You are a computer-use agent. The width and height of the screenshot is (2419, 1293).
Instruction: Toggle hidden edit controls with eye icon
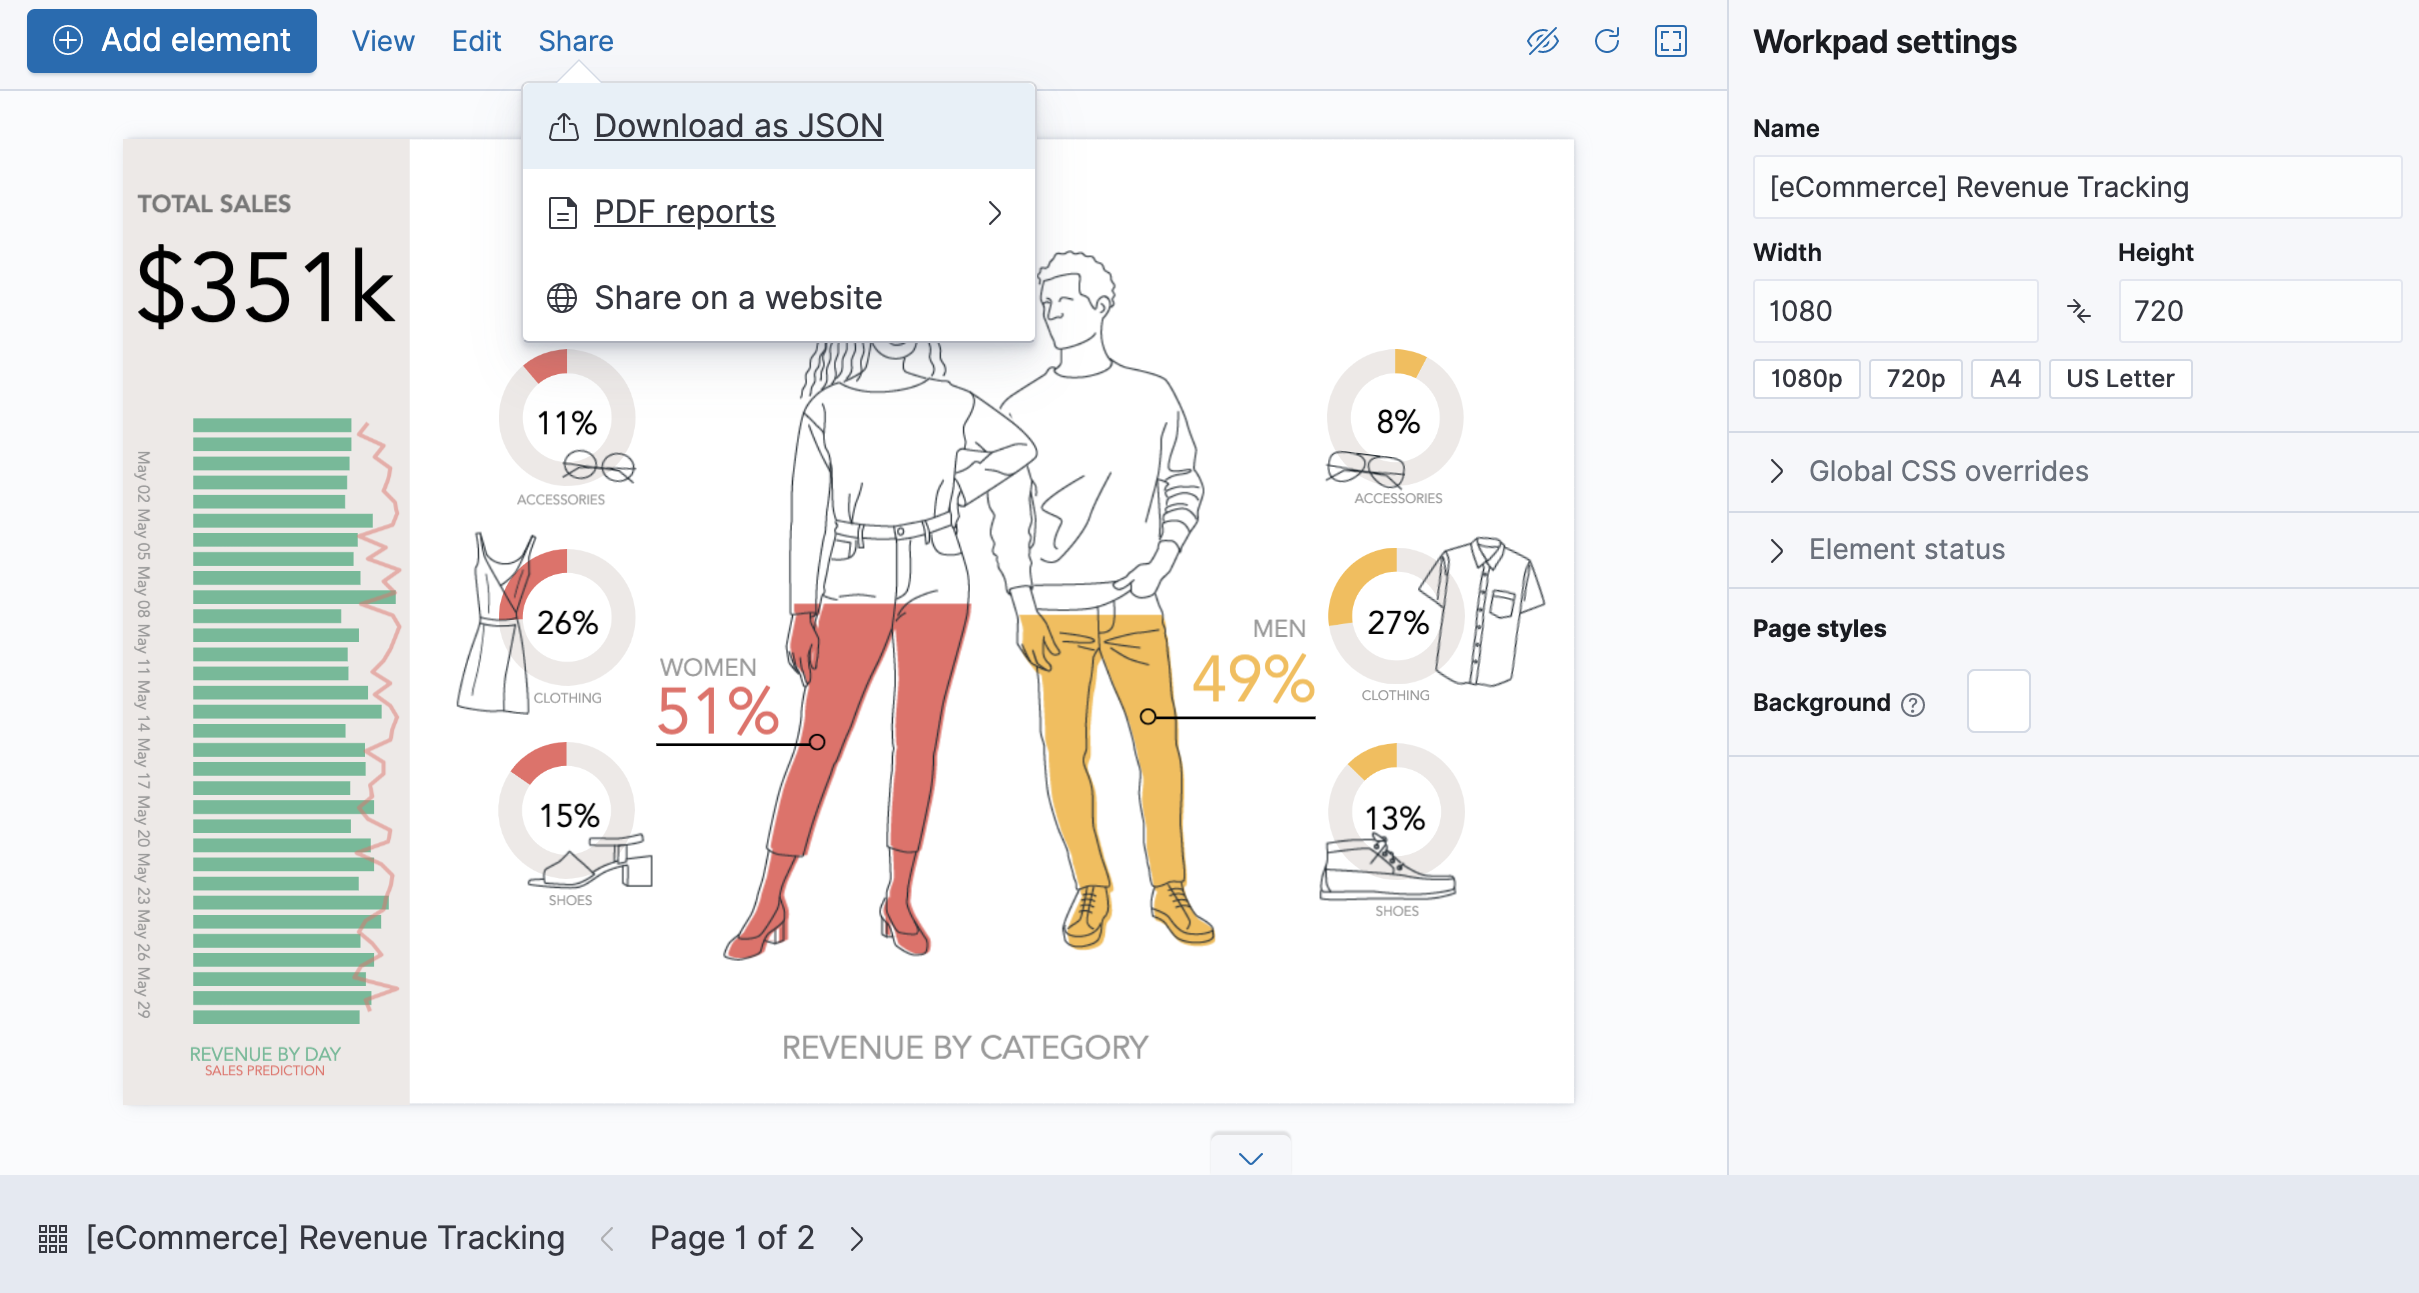click(x=1542, y=41)
